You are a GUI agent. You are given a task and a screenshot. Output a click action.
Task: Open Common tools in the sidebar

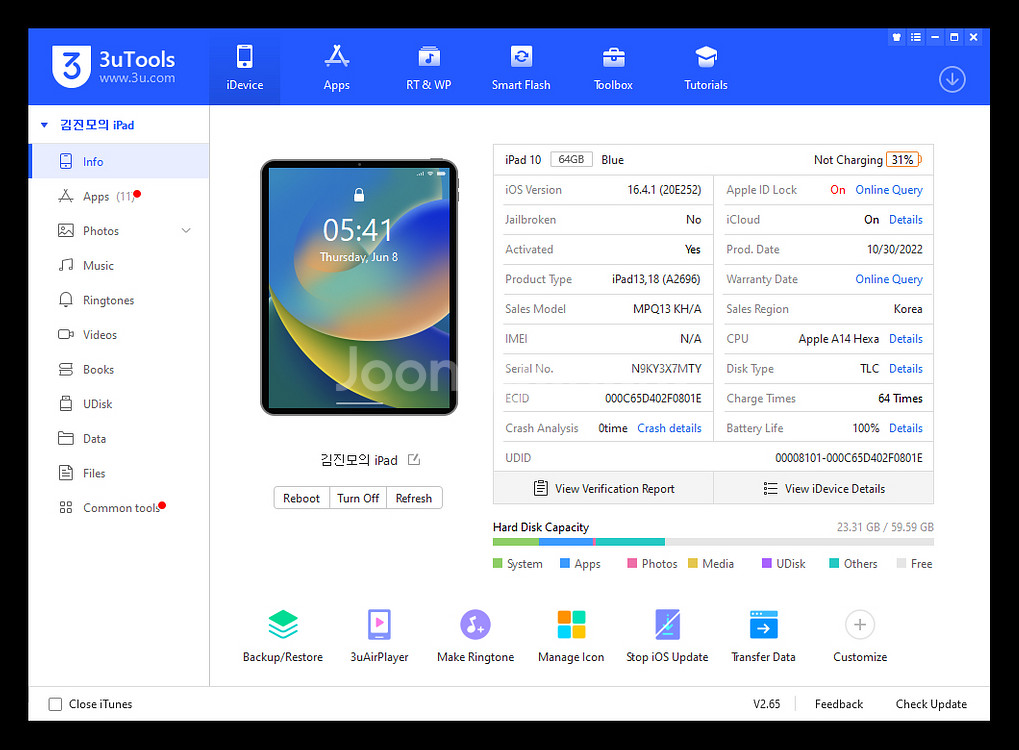point(120,508)
